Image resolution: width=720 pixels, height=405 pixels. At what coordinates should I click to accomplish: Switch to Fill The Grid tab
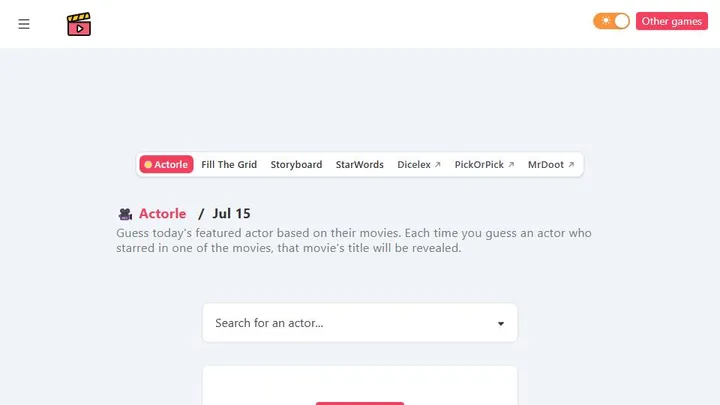(229, 164)
